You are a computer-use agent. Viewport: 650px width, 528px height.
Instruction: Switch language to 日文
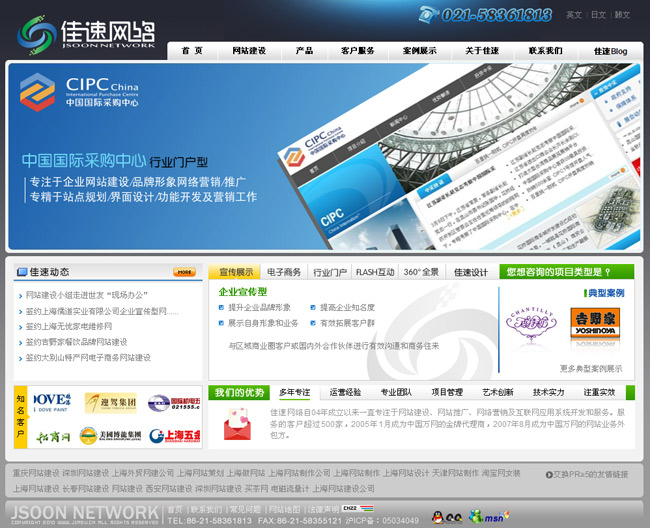click(598, 15)
